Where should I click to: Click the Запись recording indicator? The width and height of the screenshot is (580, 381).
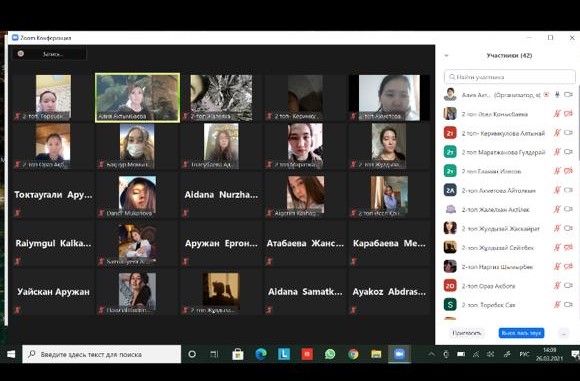[x=50, y=54]
